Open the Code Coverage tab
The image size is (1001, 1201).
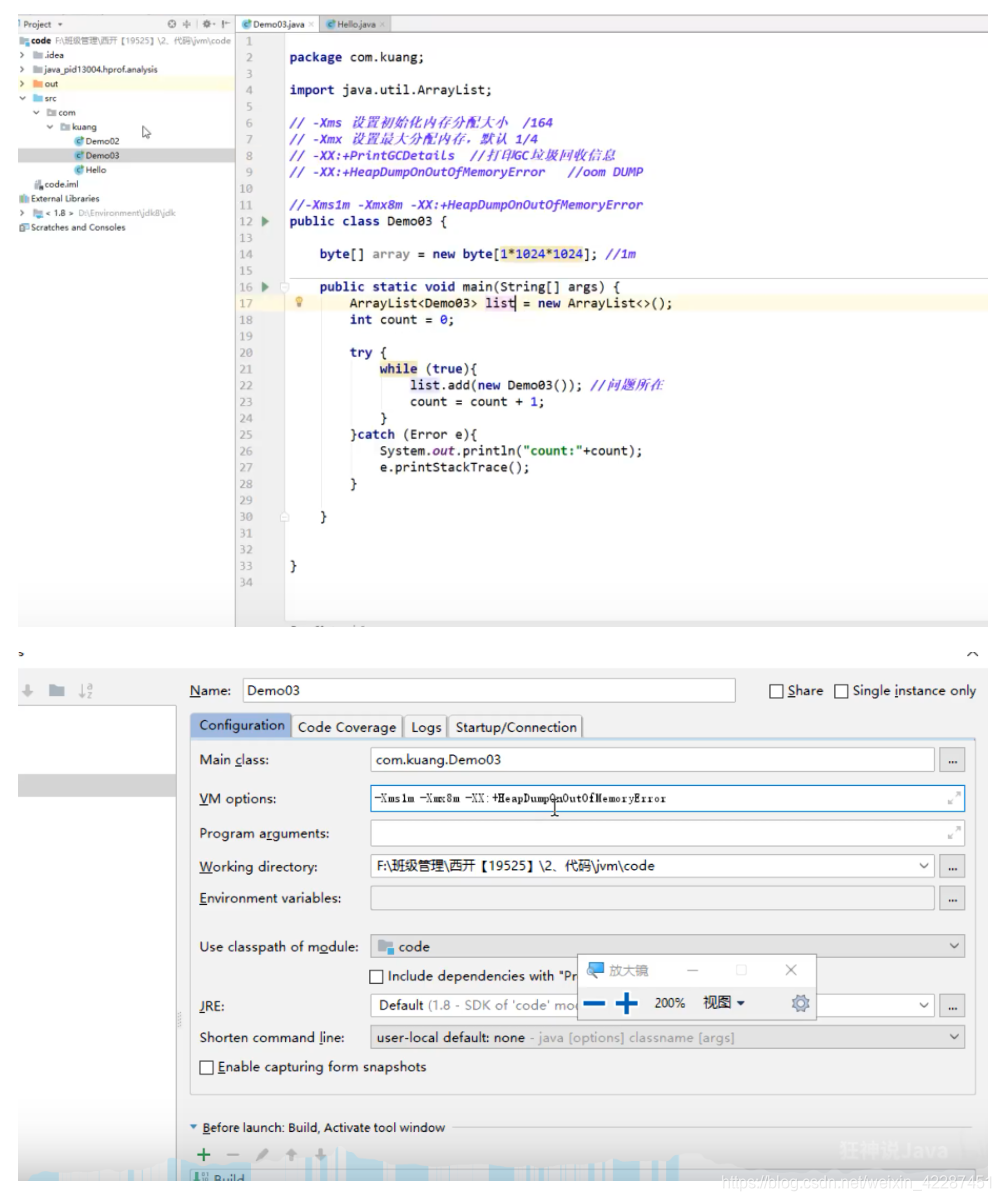point(347,727)
